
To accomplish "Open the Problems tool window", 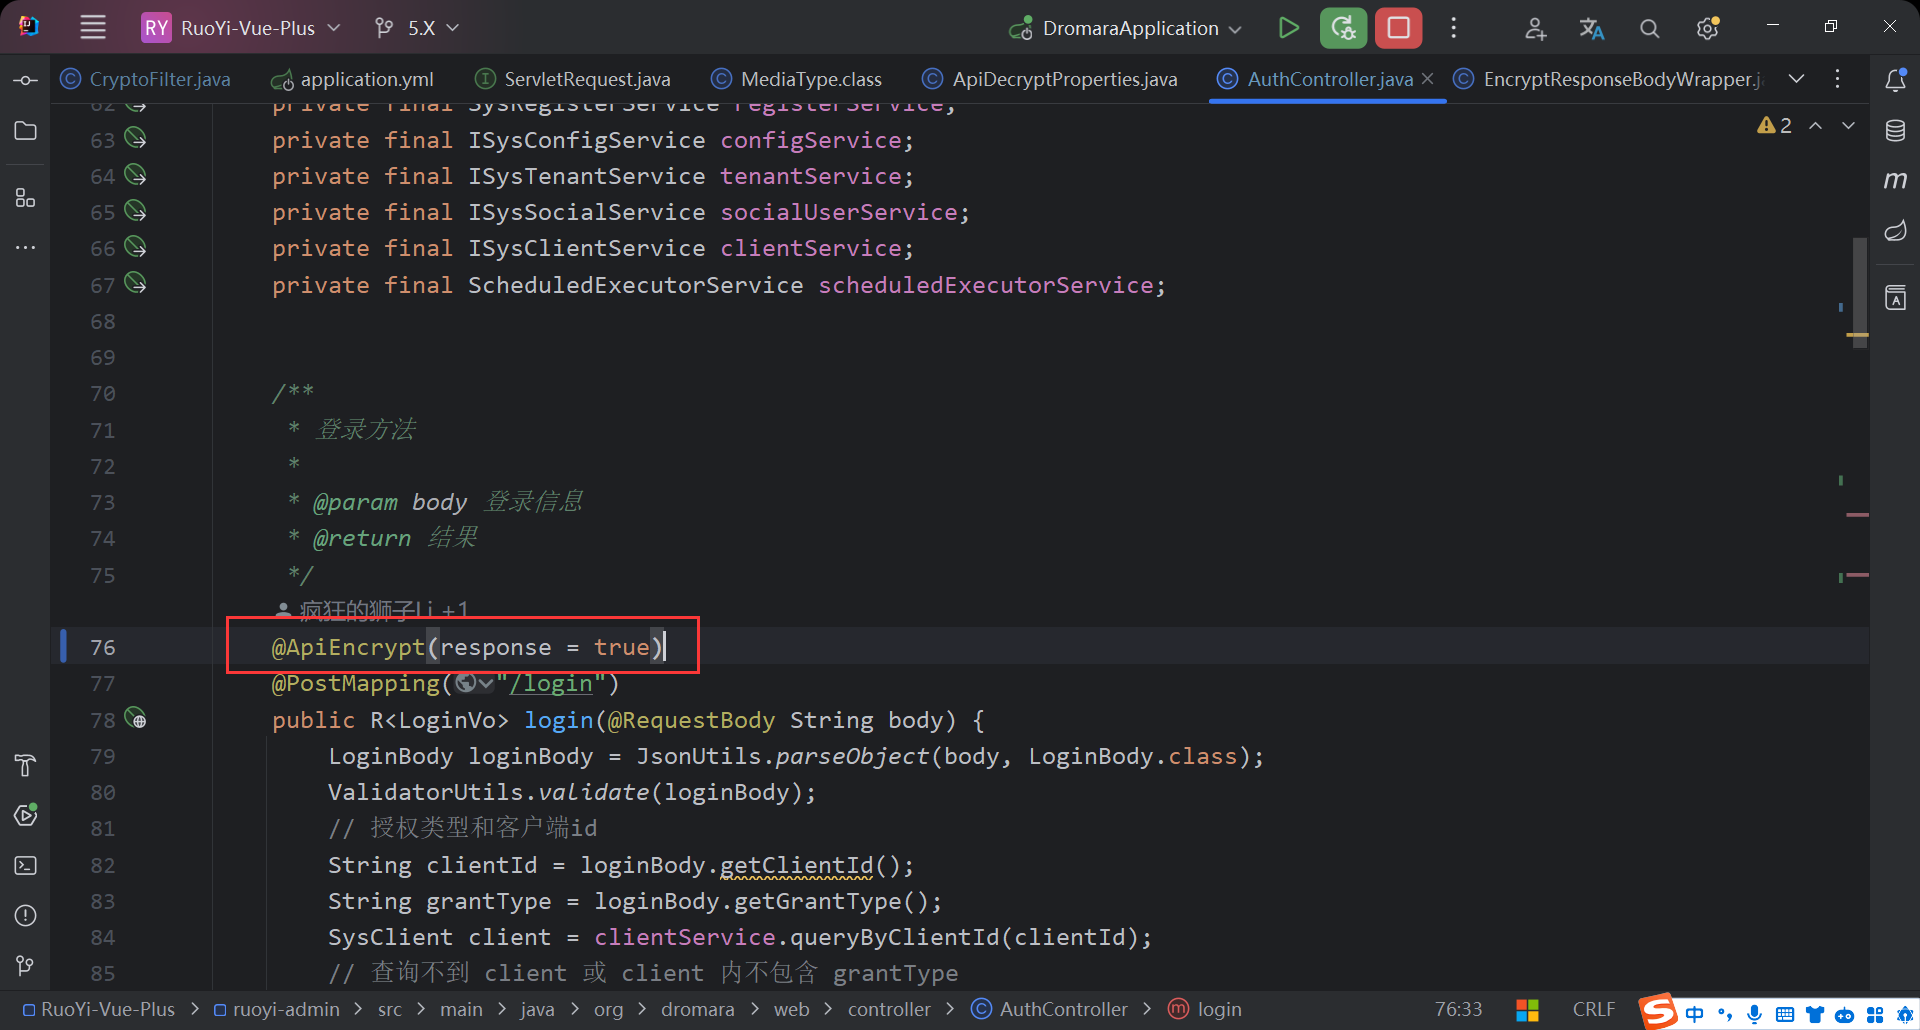I will (x=26, y=915).
